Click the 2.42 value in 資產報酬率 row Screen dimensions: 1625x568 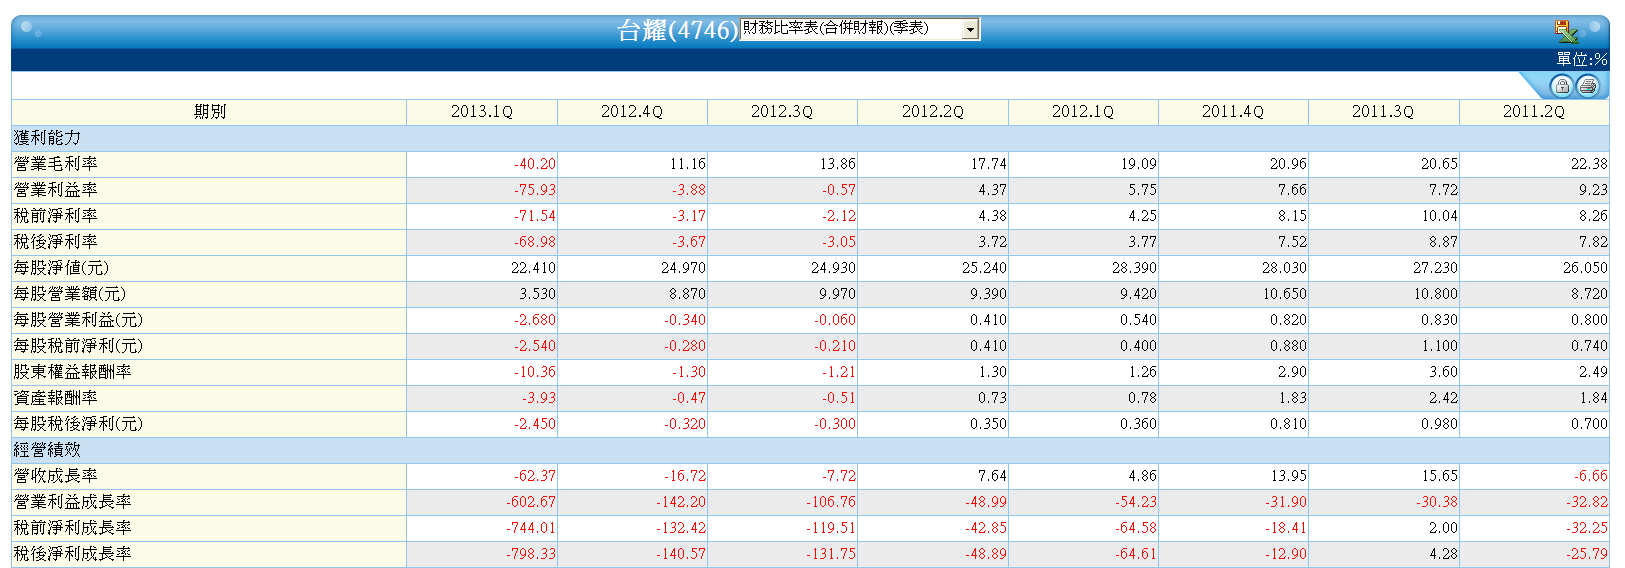1443,398
